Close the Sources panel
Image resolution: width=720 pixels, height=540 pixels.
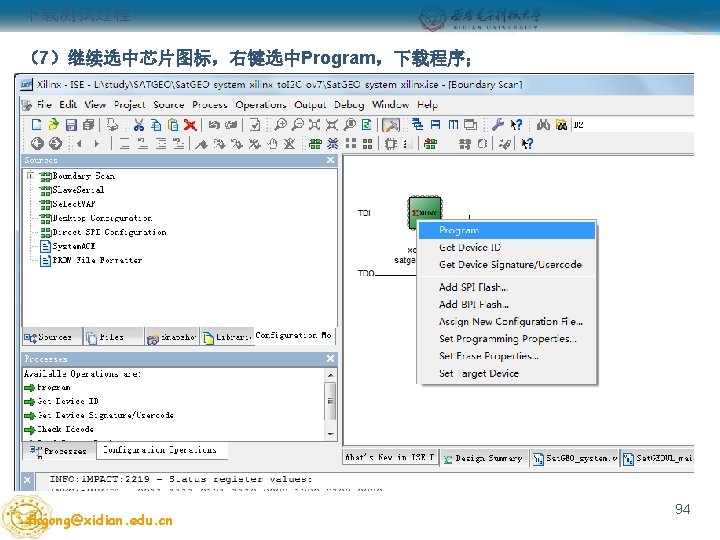point(330,160)
